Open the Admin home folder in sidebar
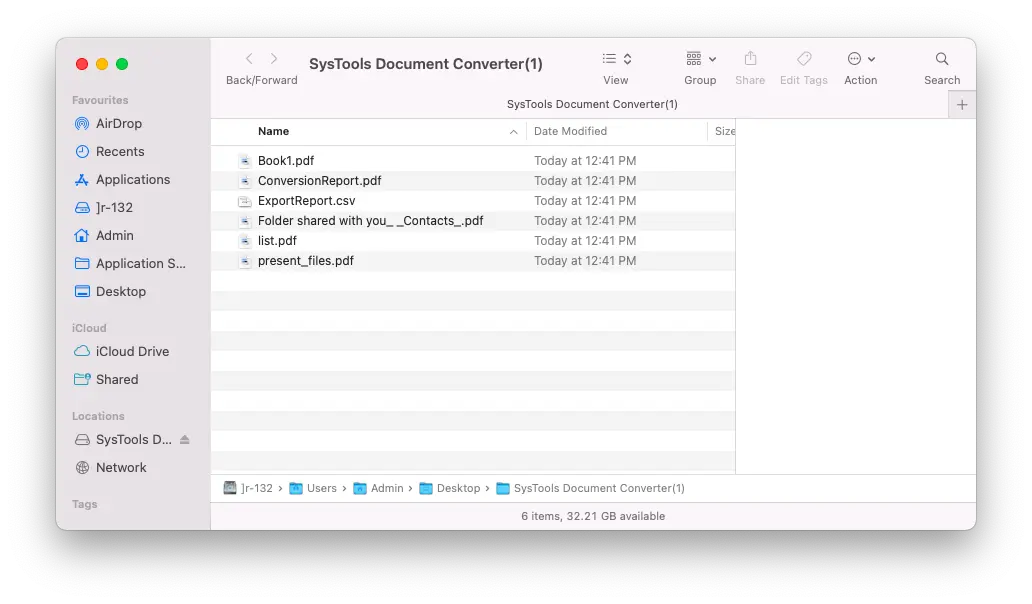Screen dimensions: 1032x604 click(115, 236)
